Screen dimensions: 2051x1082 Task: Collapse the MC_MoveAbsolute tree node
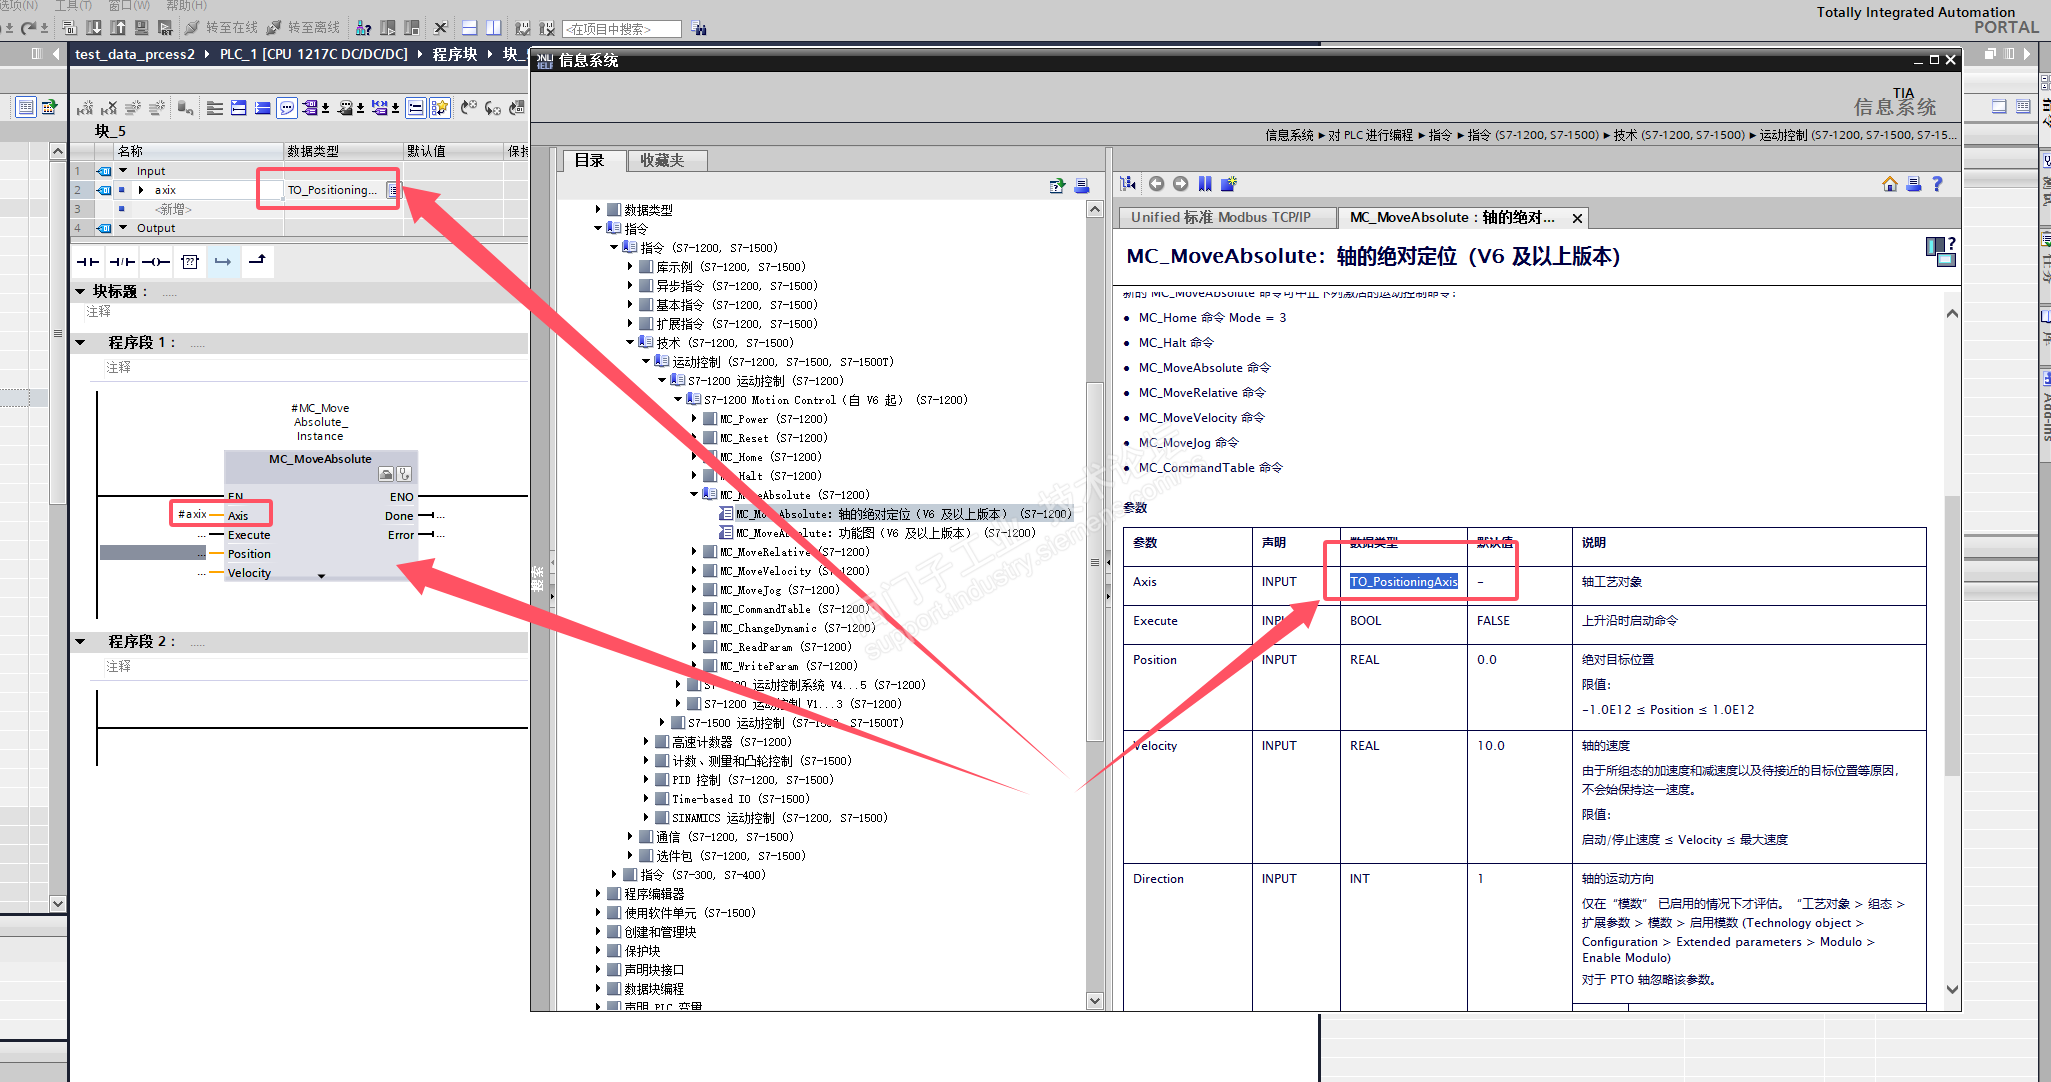click(694, 495)
